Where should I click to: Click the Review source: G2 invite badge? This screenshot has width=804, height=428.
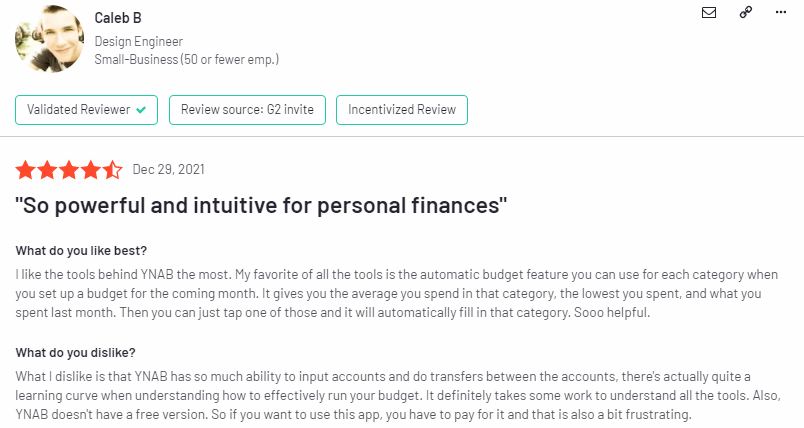pyautogui.click(x=248, y=110)
